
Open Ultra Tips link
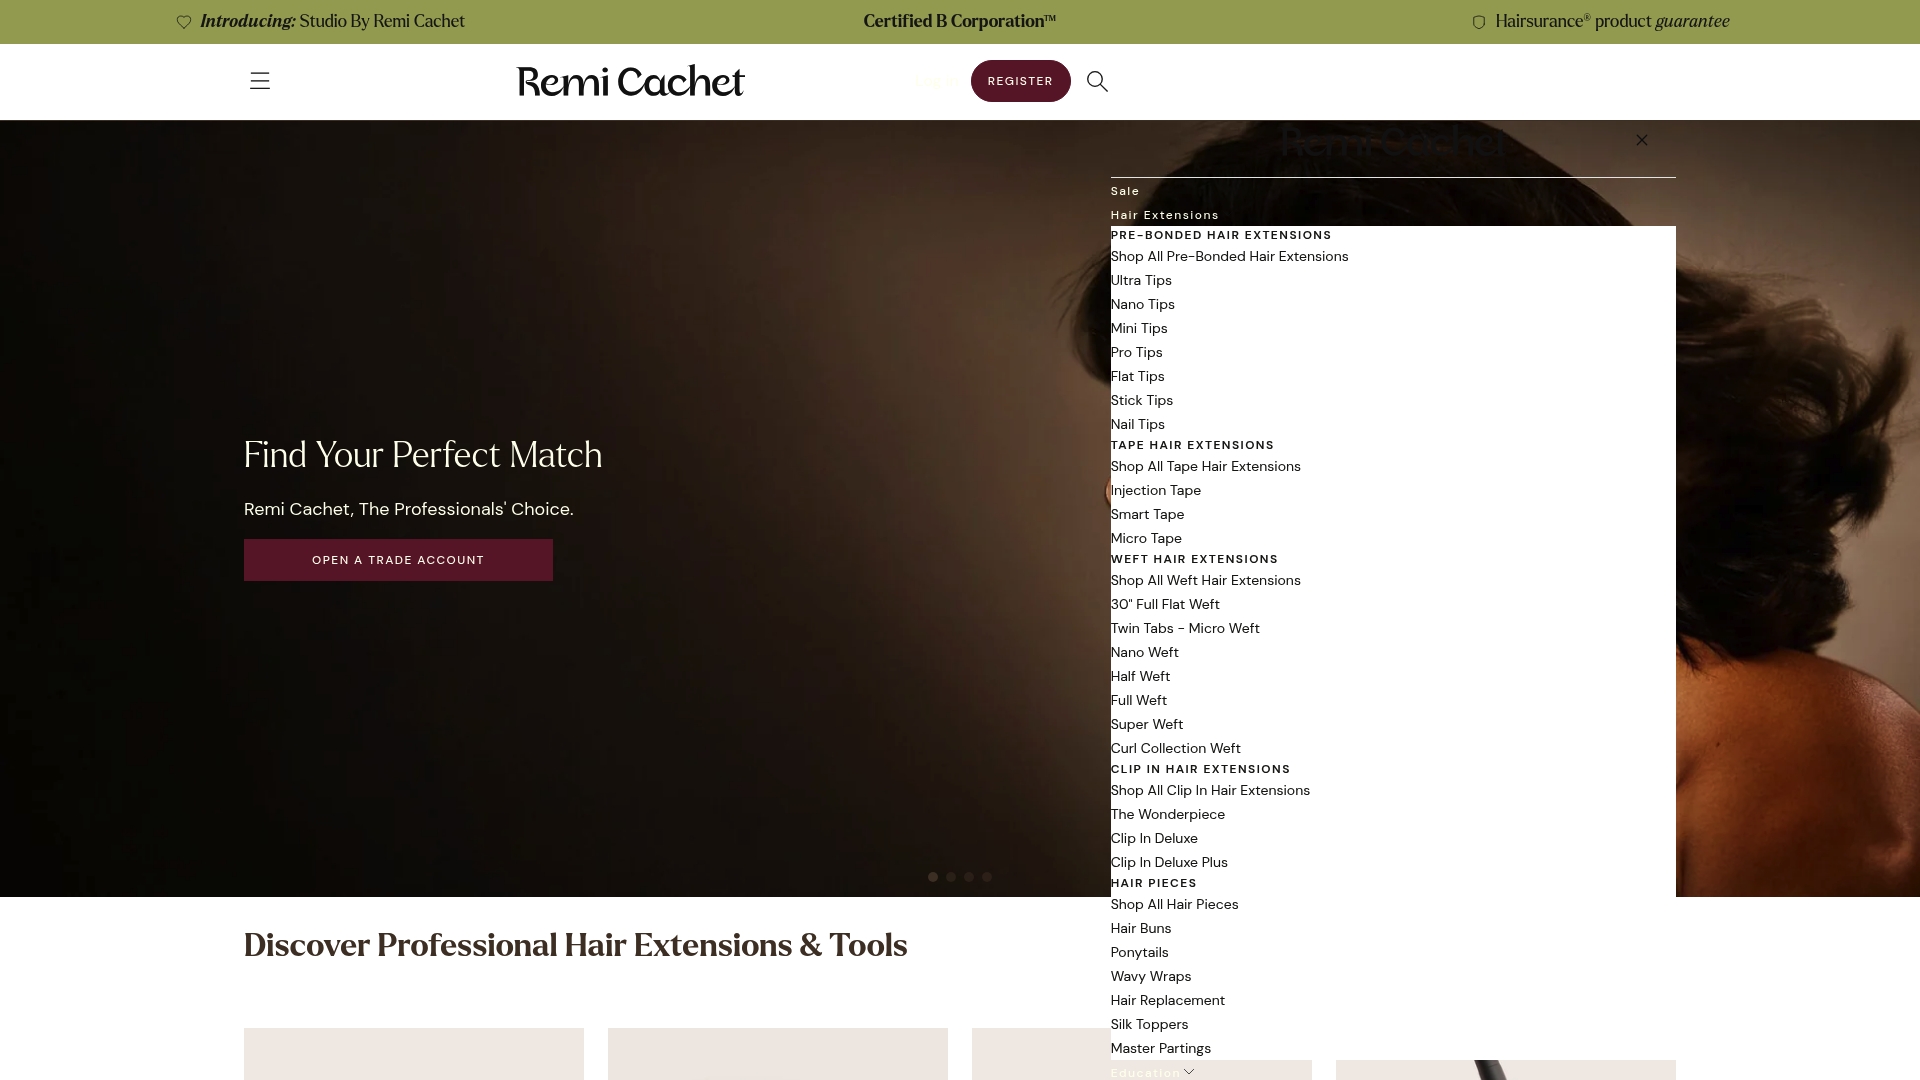pos(1141,280)
